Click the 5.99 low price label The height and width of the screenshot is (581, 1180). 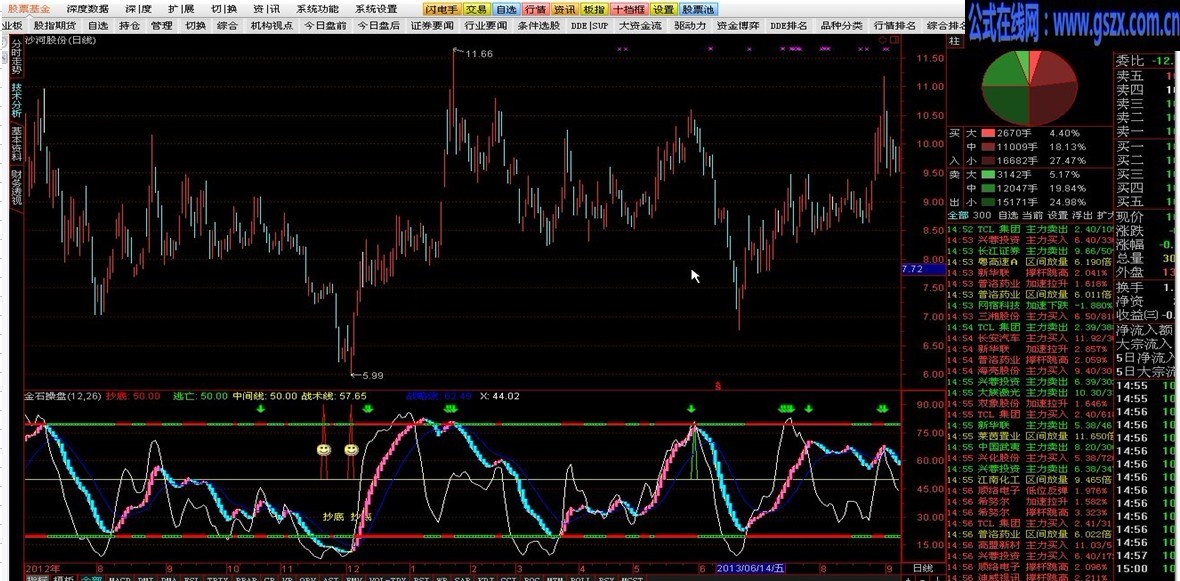tap(373, 375)
